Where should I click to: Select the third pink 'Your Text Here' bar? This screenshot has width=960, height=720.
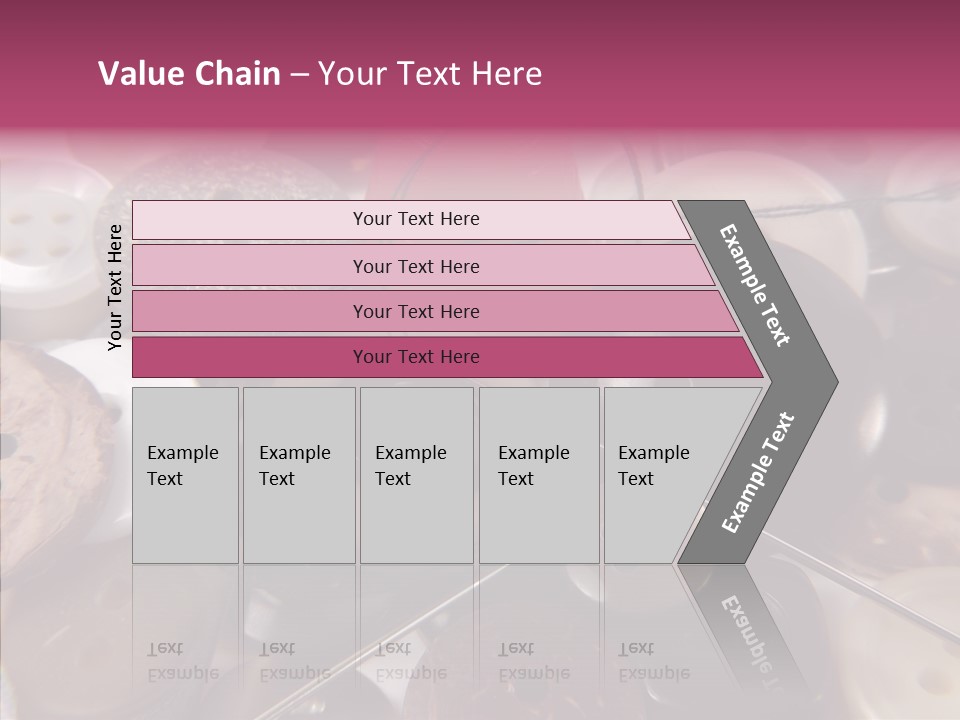[x=415, y=311]
